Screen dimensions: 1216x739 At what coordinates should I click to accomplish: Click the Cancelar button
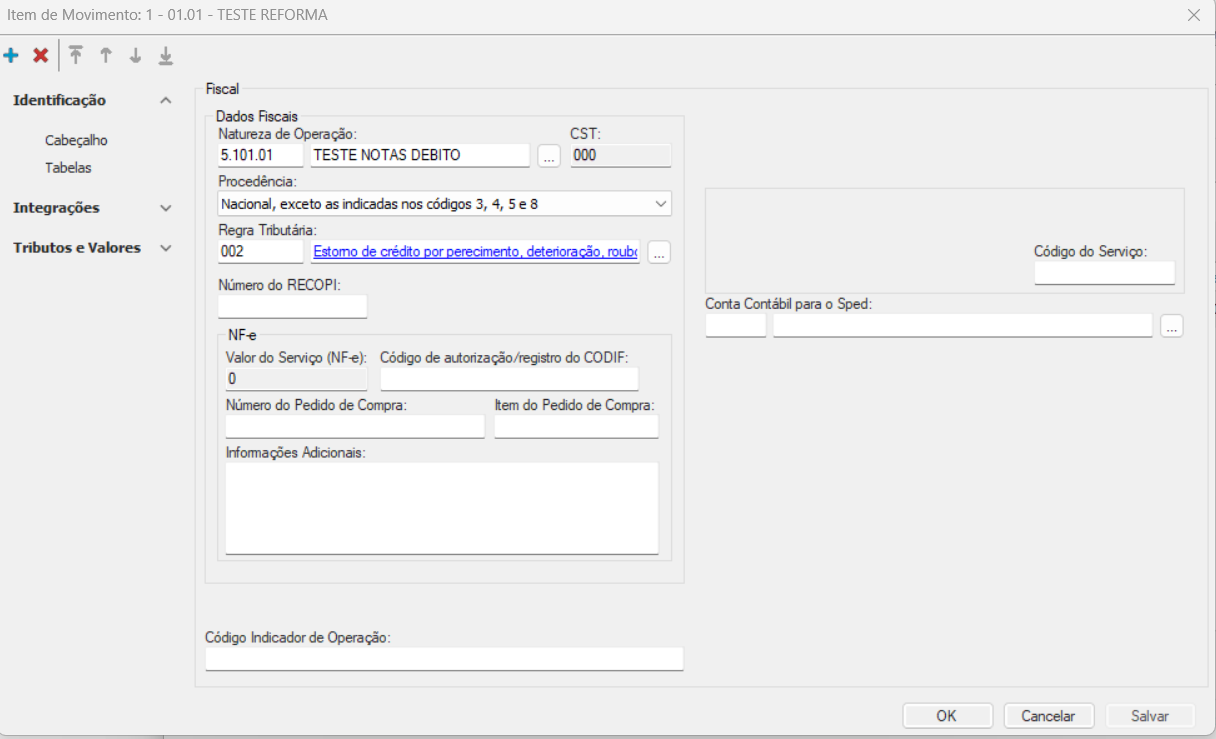click(x=1048, y=716)
